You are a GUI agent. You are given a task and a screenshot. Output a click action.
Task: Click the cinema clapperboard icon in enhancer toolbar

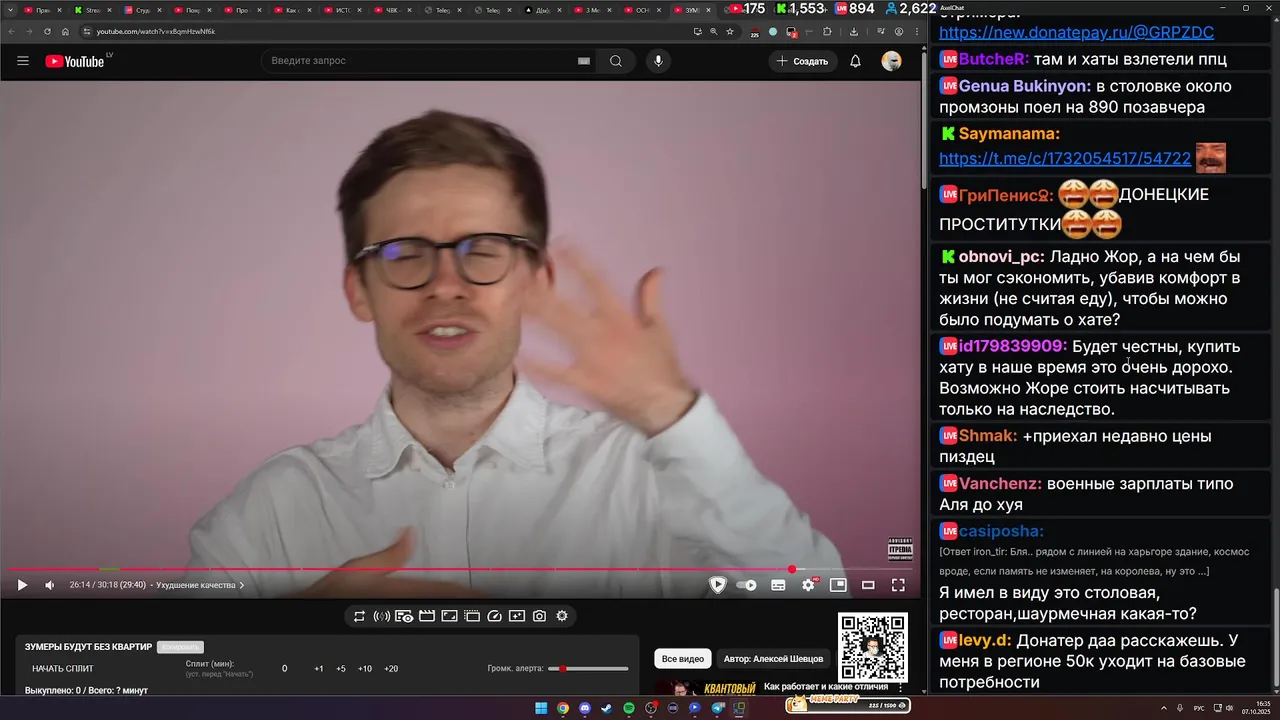tap(427, 616)
